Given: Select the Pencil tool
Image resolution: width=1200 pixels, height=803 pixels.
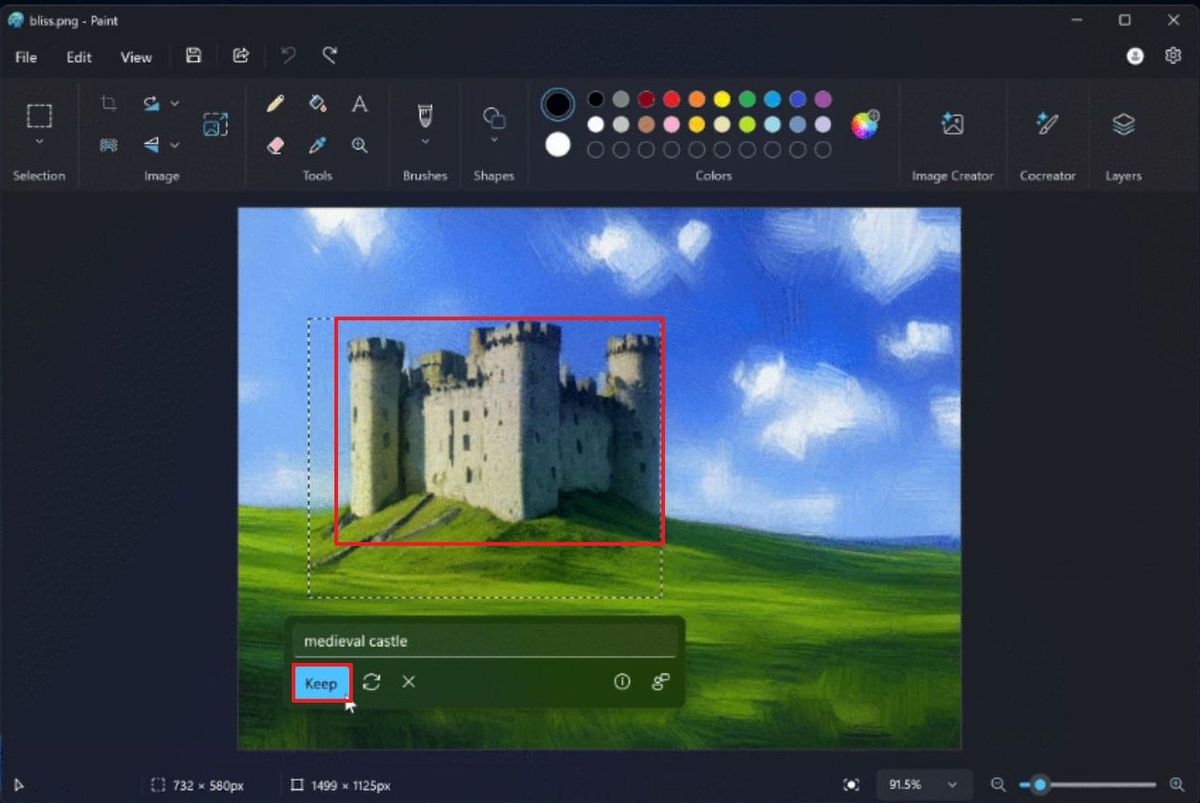Looking at the screenshot, I should click(275, 103).
